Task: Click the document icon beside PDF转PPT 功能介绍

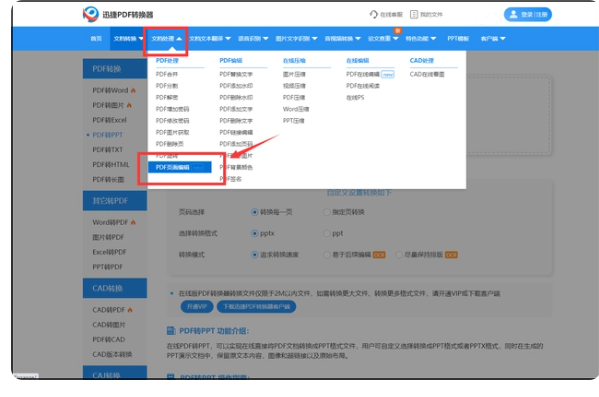Action: coord(171,331)
